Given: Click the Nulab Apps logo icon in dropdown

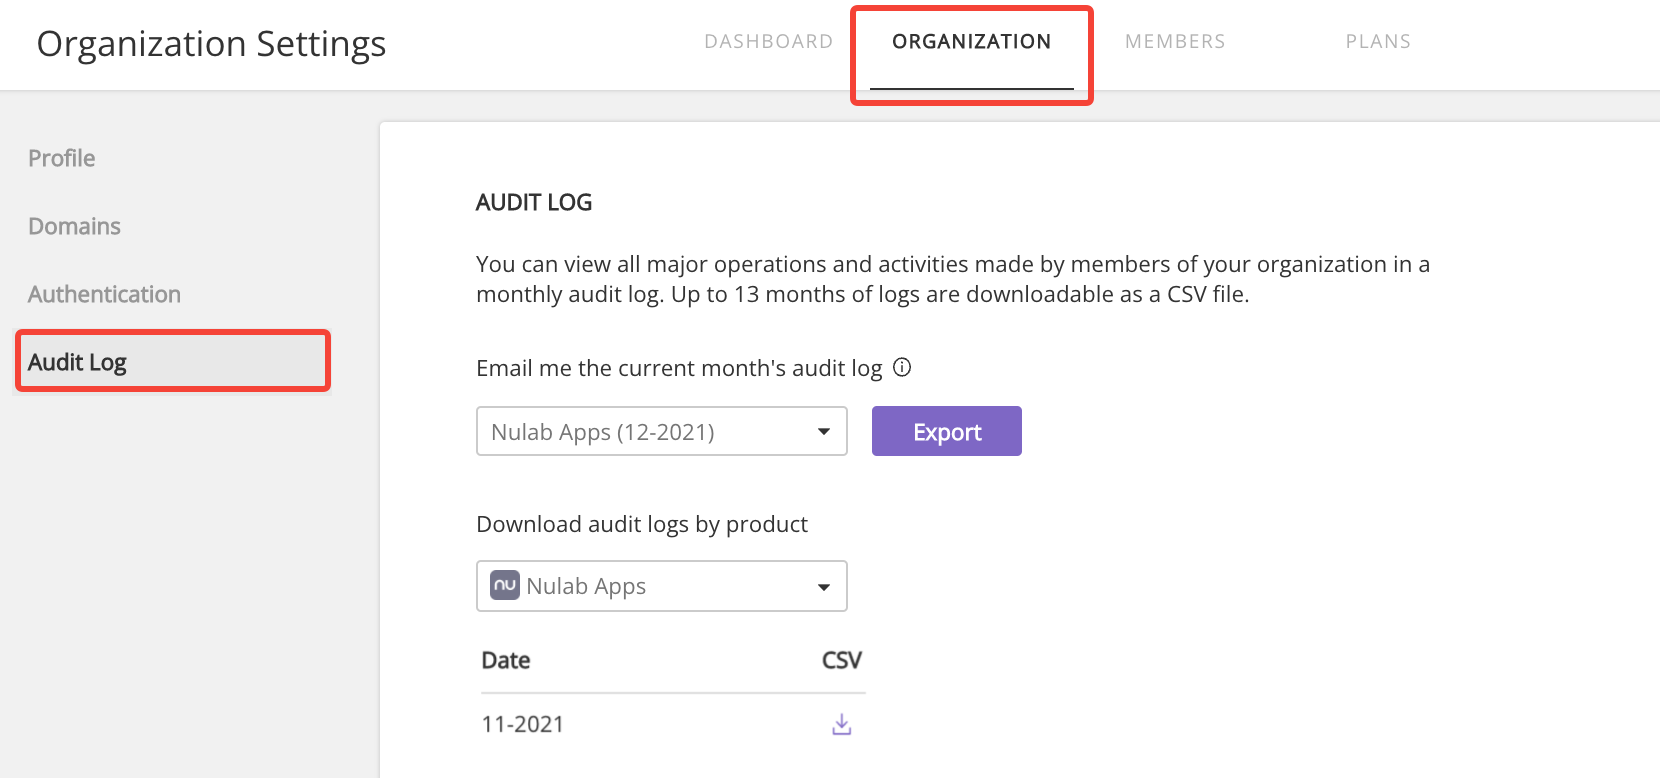Looking at the screenshot, I should tap(505, 585).
